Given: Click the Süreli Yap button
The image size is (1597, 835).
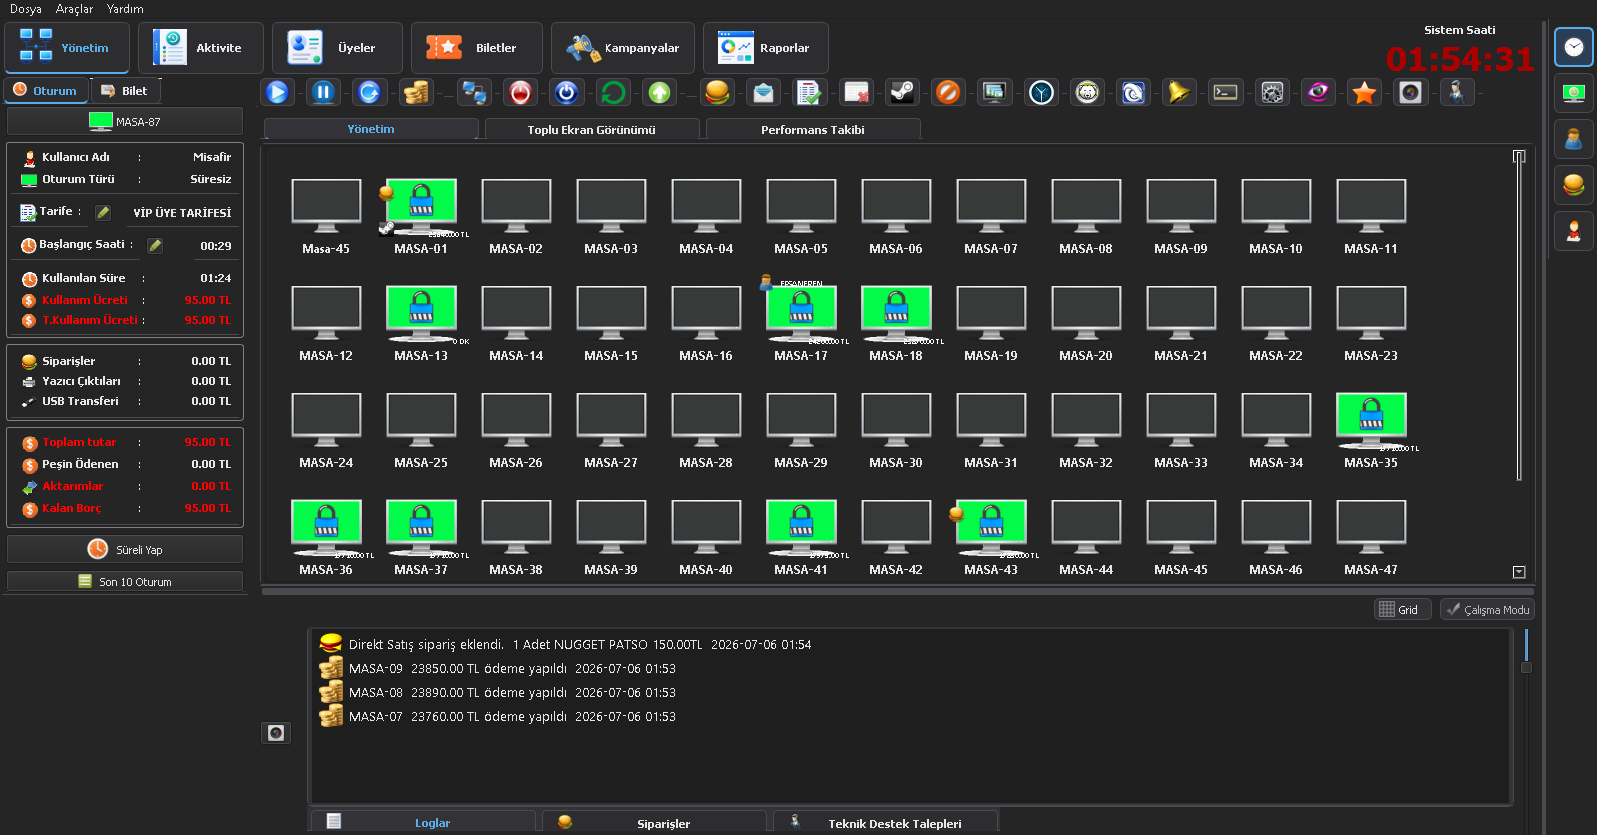Looking at the screenshot, I should click(x=125, y=549).
